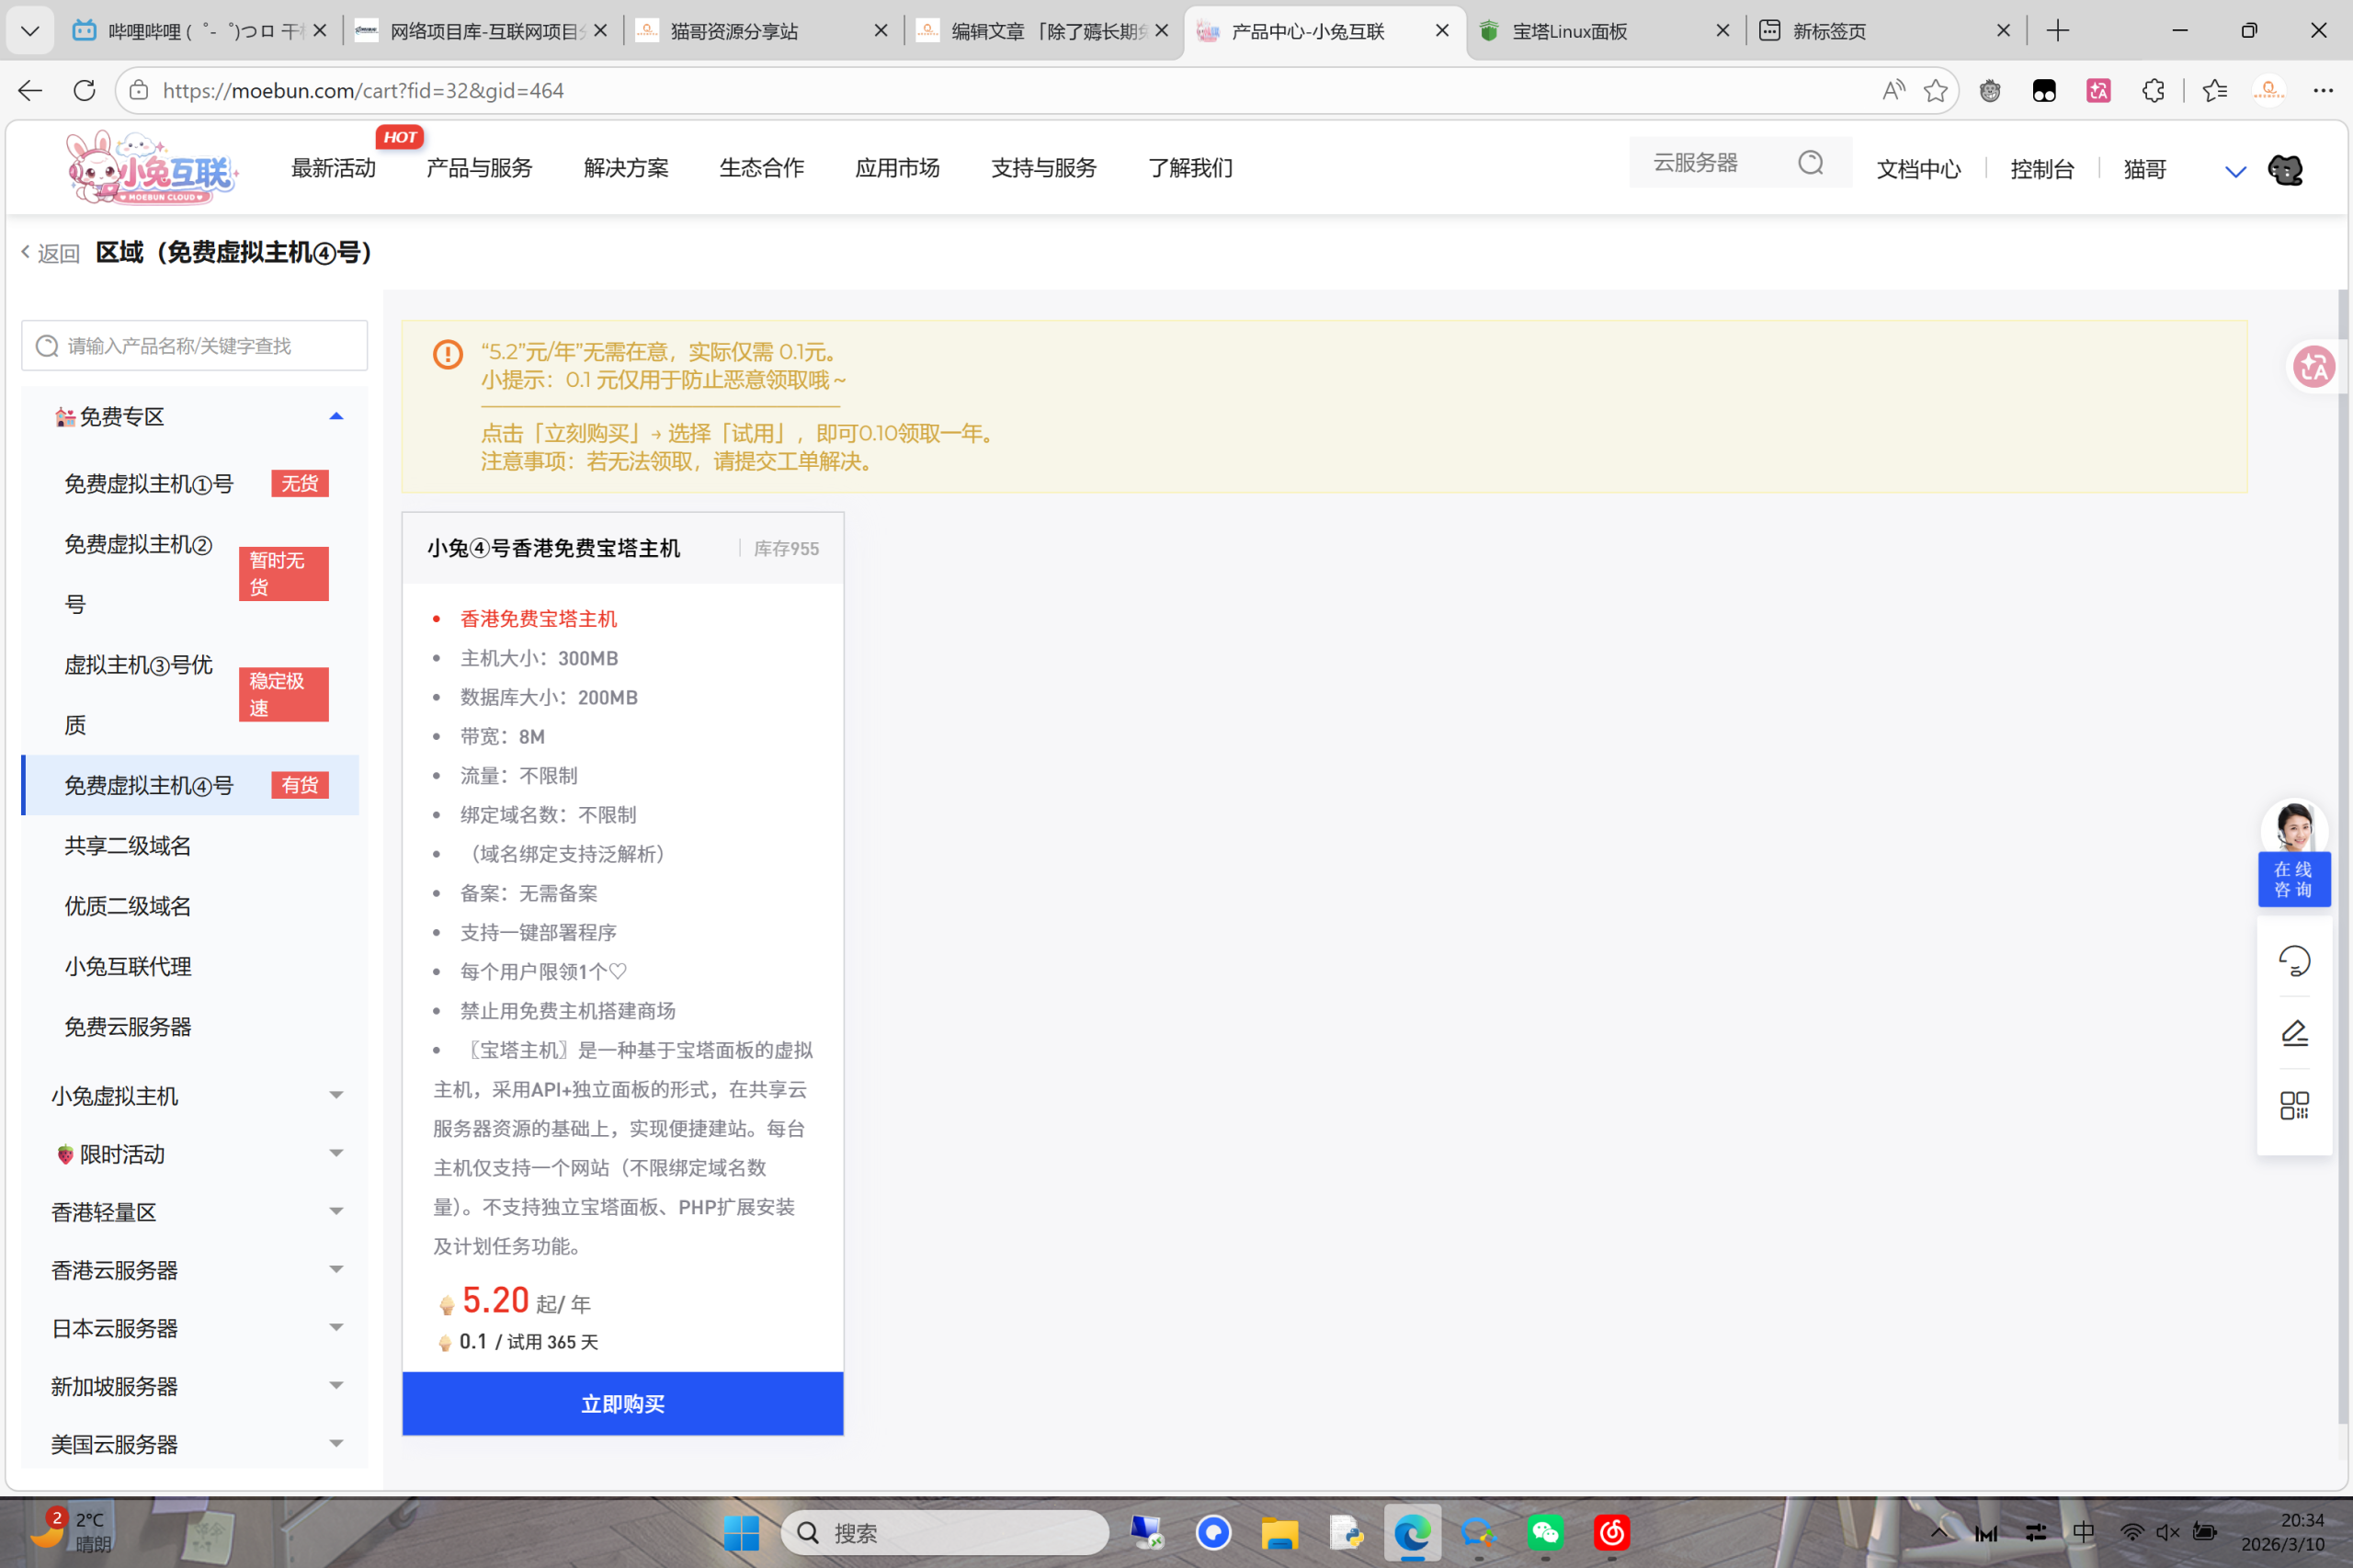
Task: Expand the 日本云服务器 category
Action: (x=336, y=1328)
